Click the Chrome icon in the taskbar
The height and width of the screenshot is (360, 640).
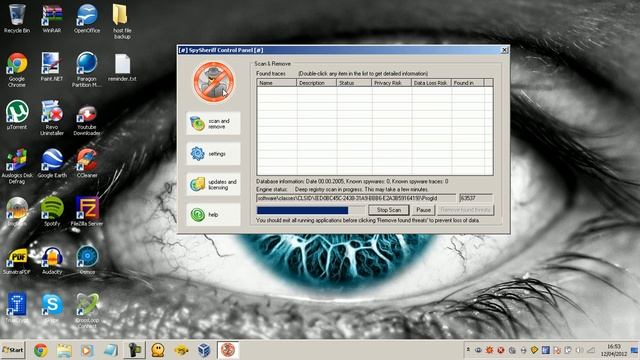(40, 350)
